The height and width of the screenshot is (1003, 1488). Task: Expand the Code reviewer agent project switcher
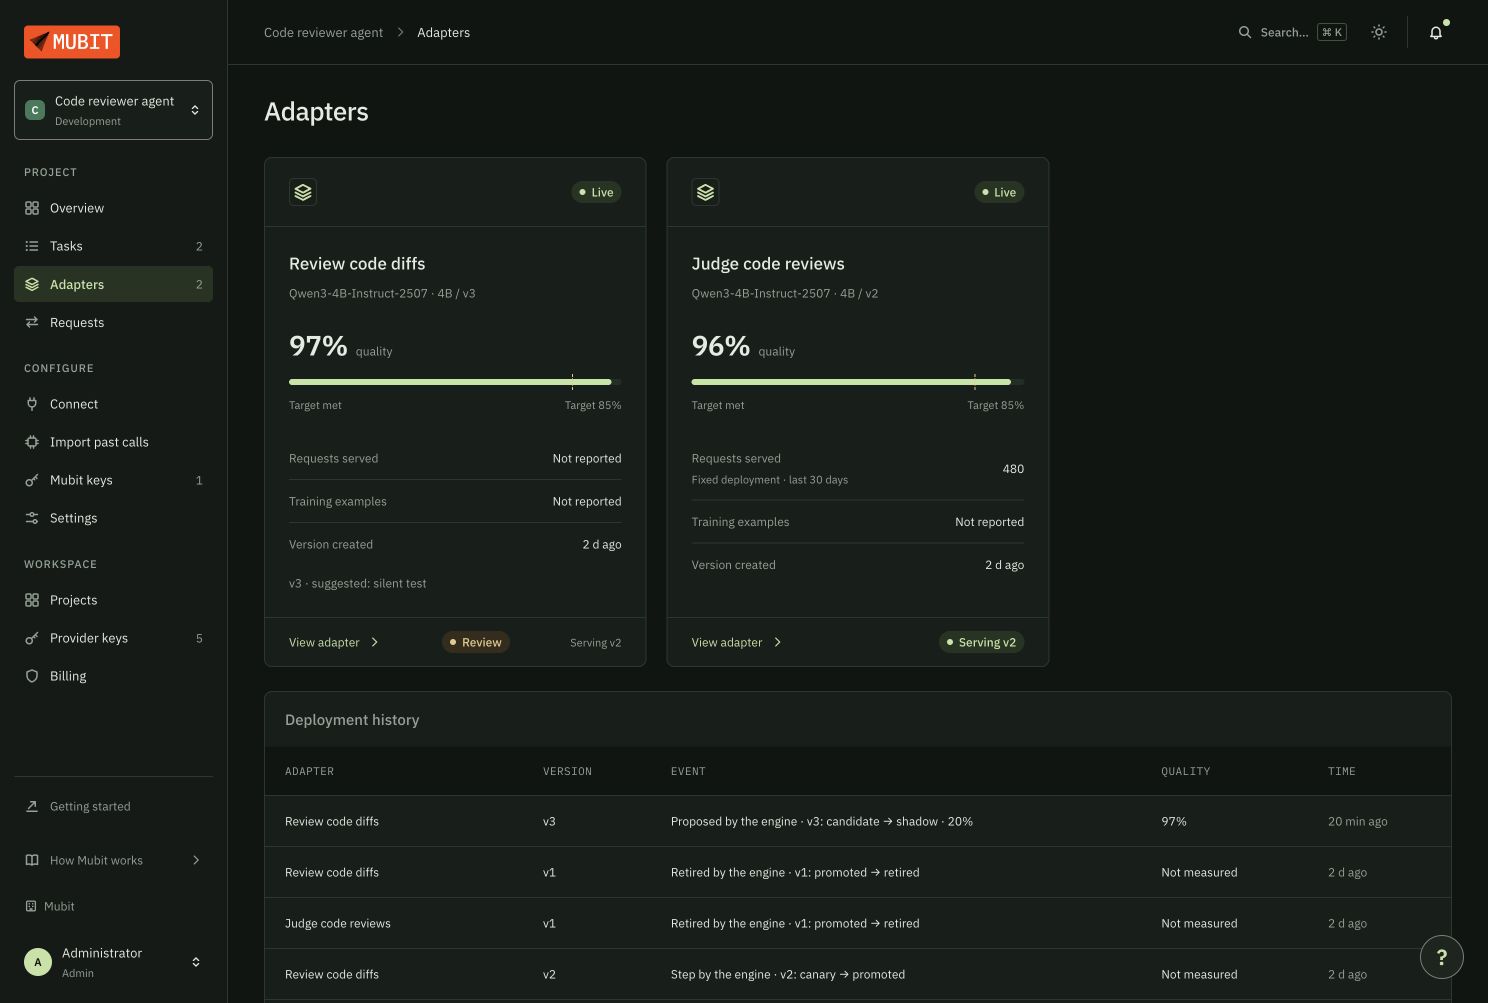pyautogui.click(x=113, y=110)
